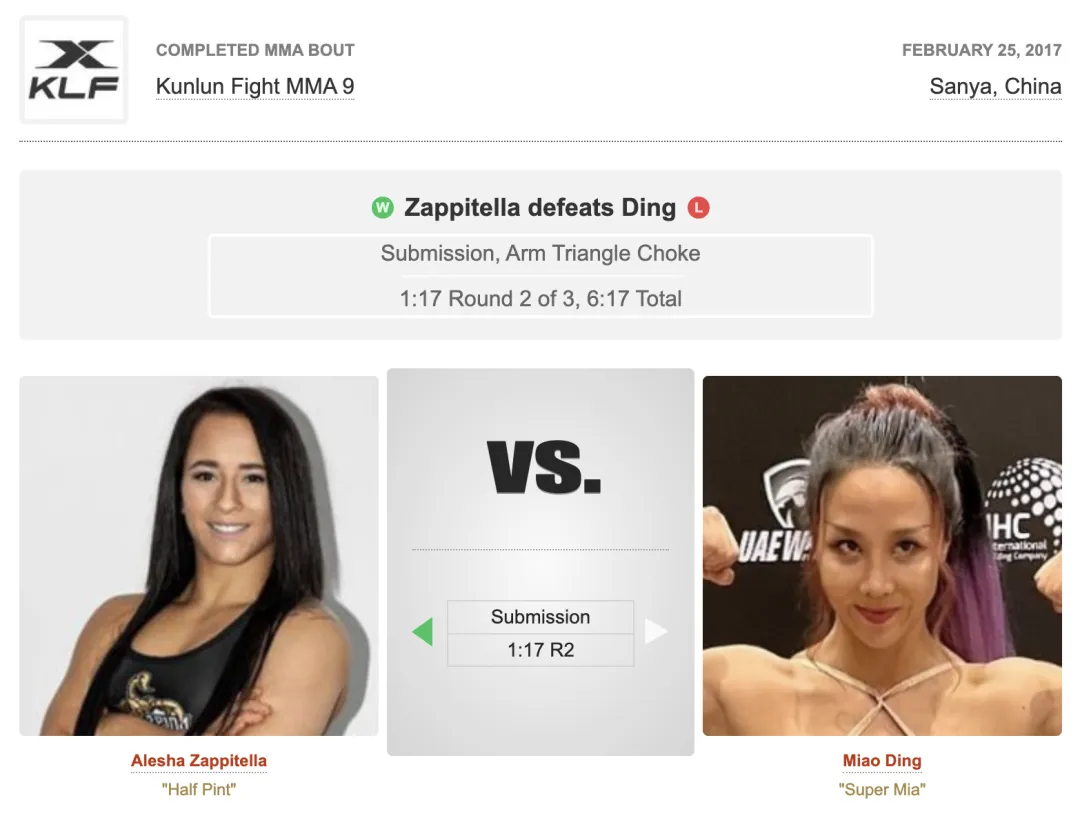Open Alesha Zappitella's fighter profile link

tap(199, 760)
